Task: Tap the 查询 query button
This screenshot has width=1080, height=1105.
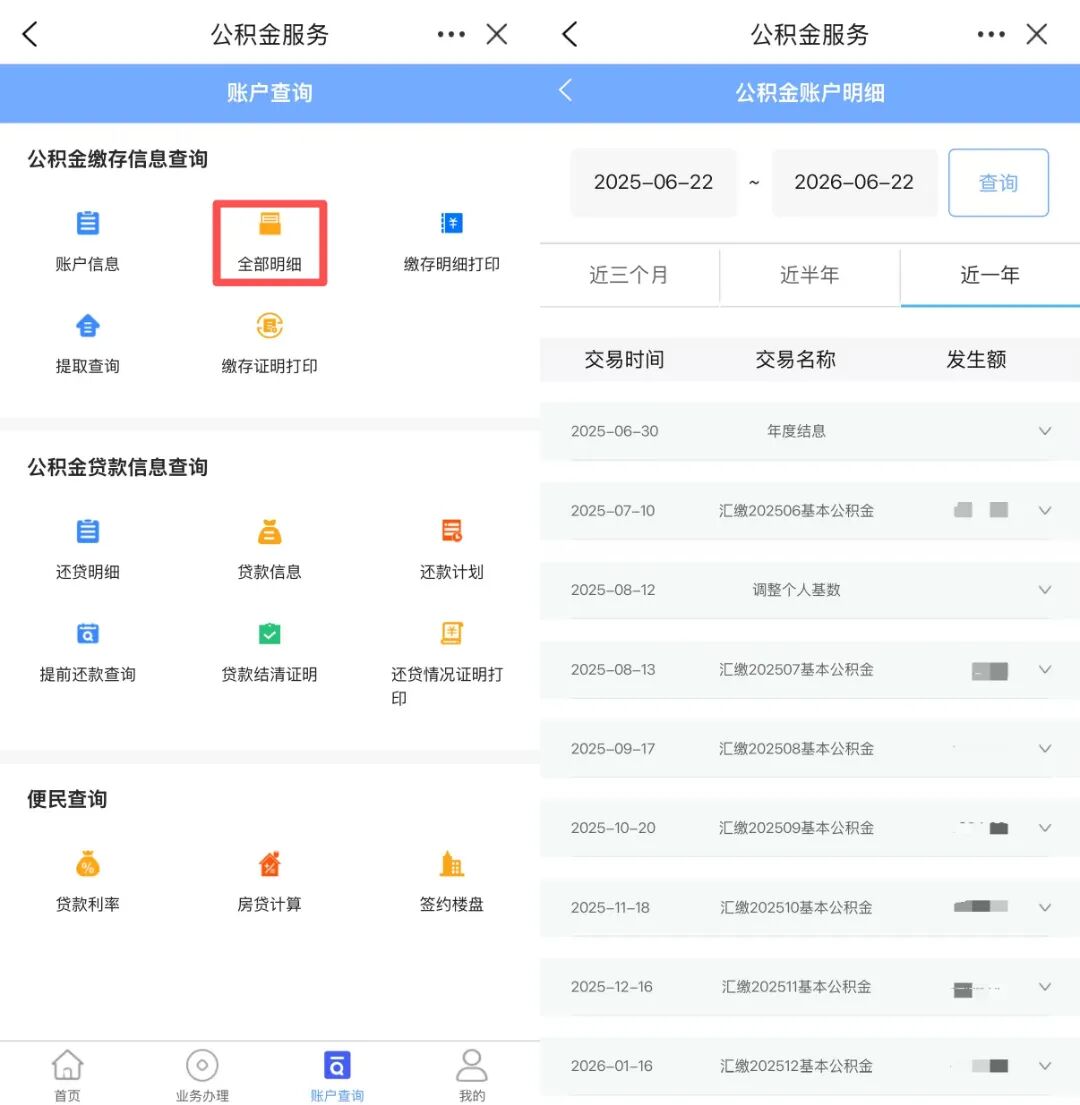Action: (998, 183)
